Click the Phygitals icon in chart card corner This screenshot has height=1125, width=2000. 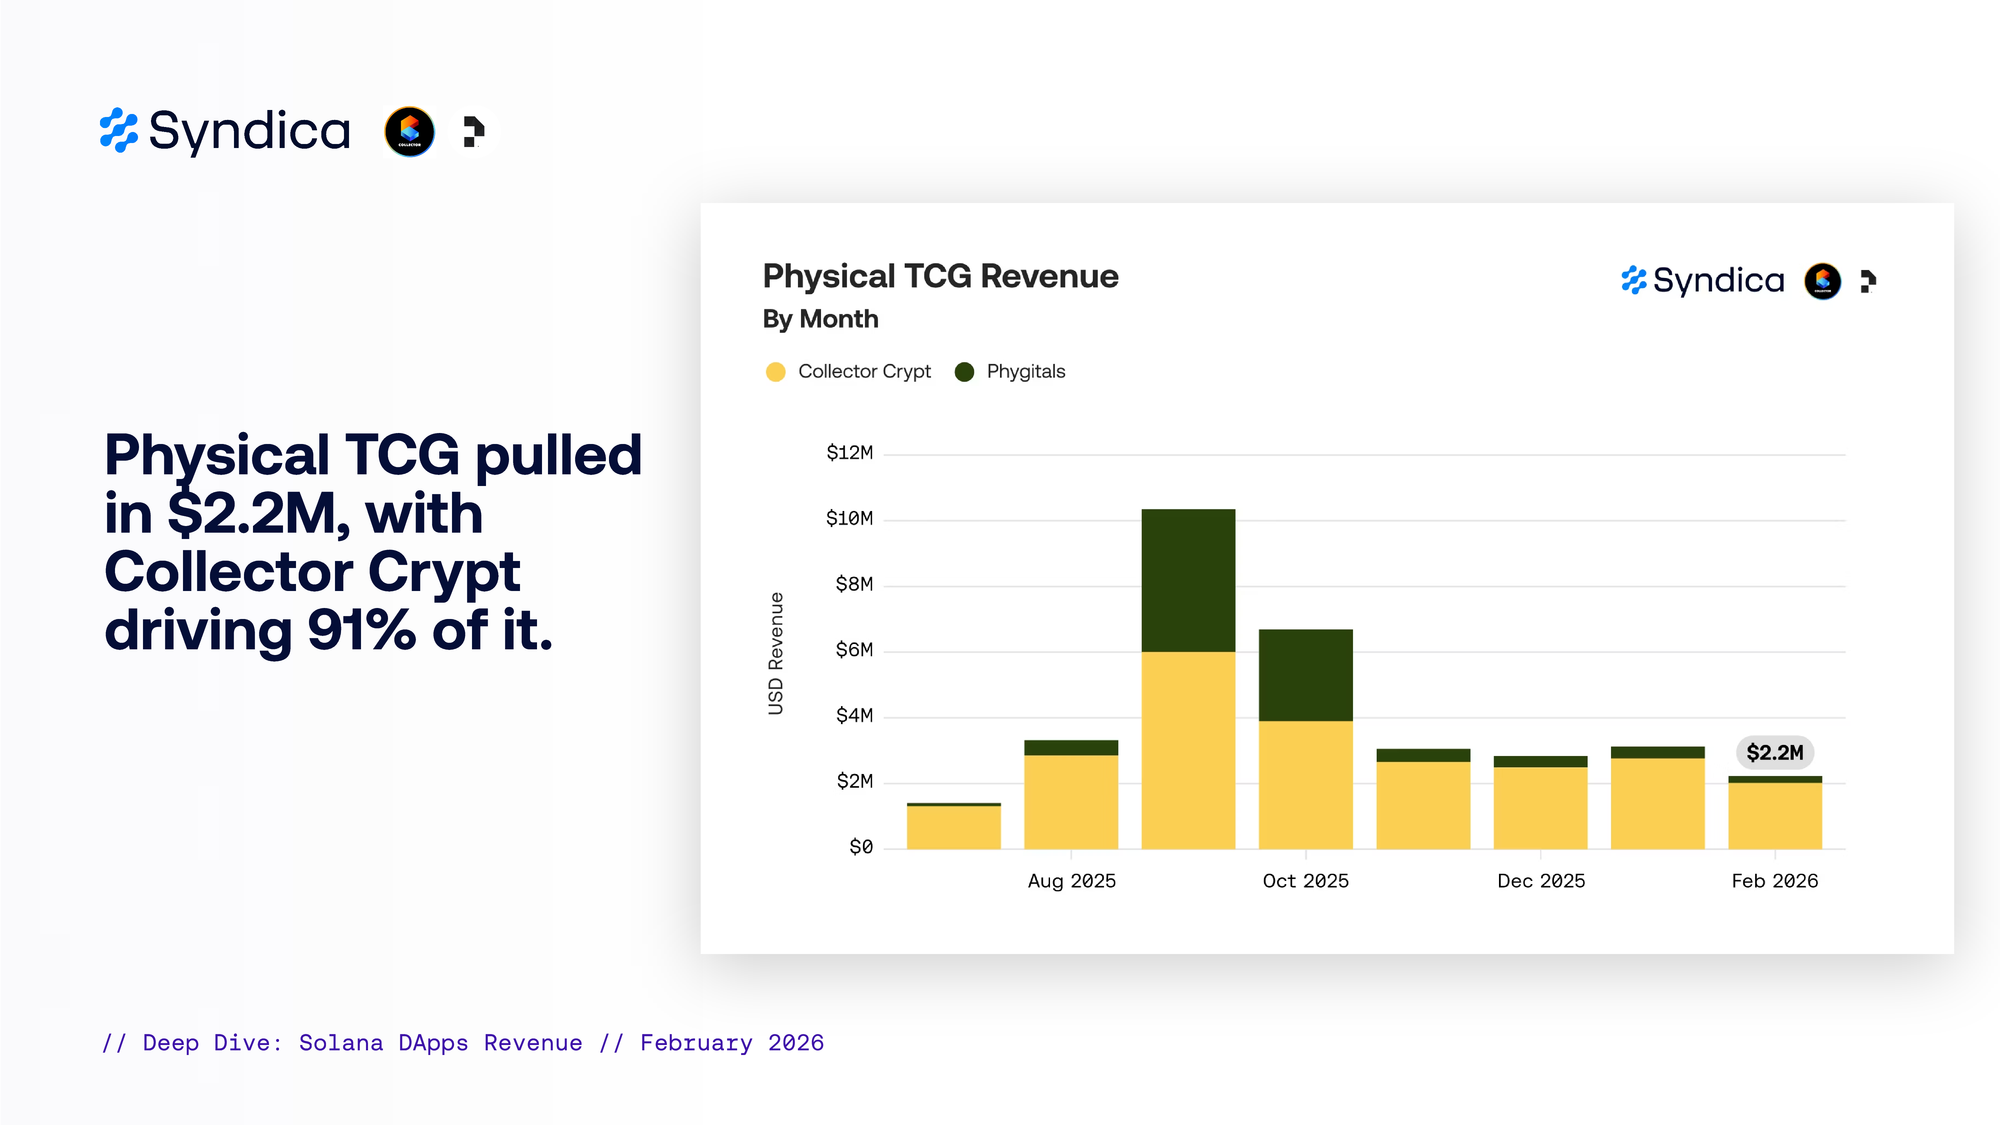[x=1867, y=281]
